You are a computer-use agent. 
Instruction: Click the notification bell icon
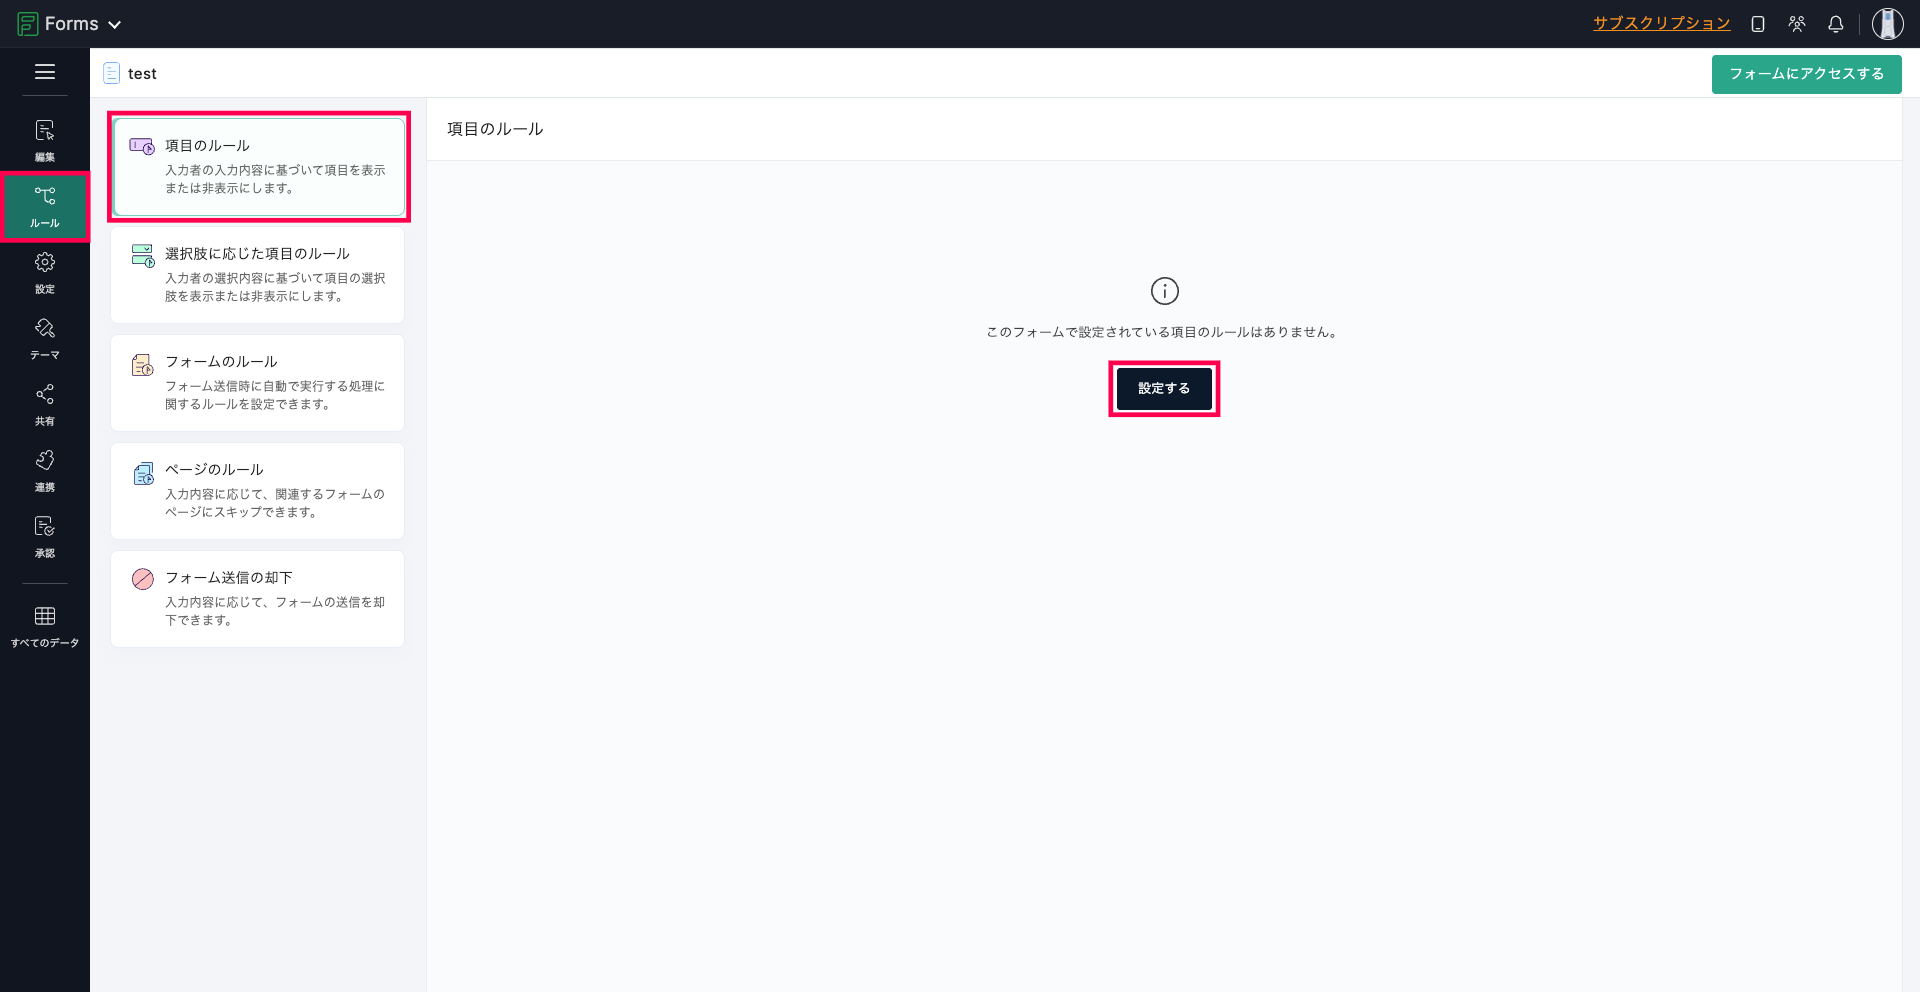[1835, 24]
